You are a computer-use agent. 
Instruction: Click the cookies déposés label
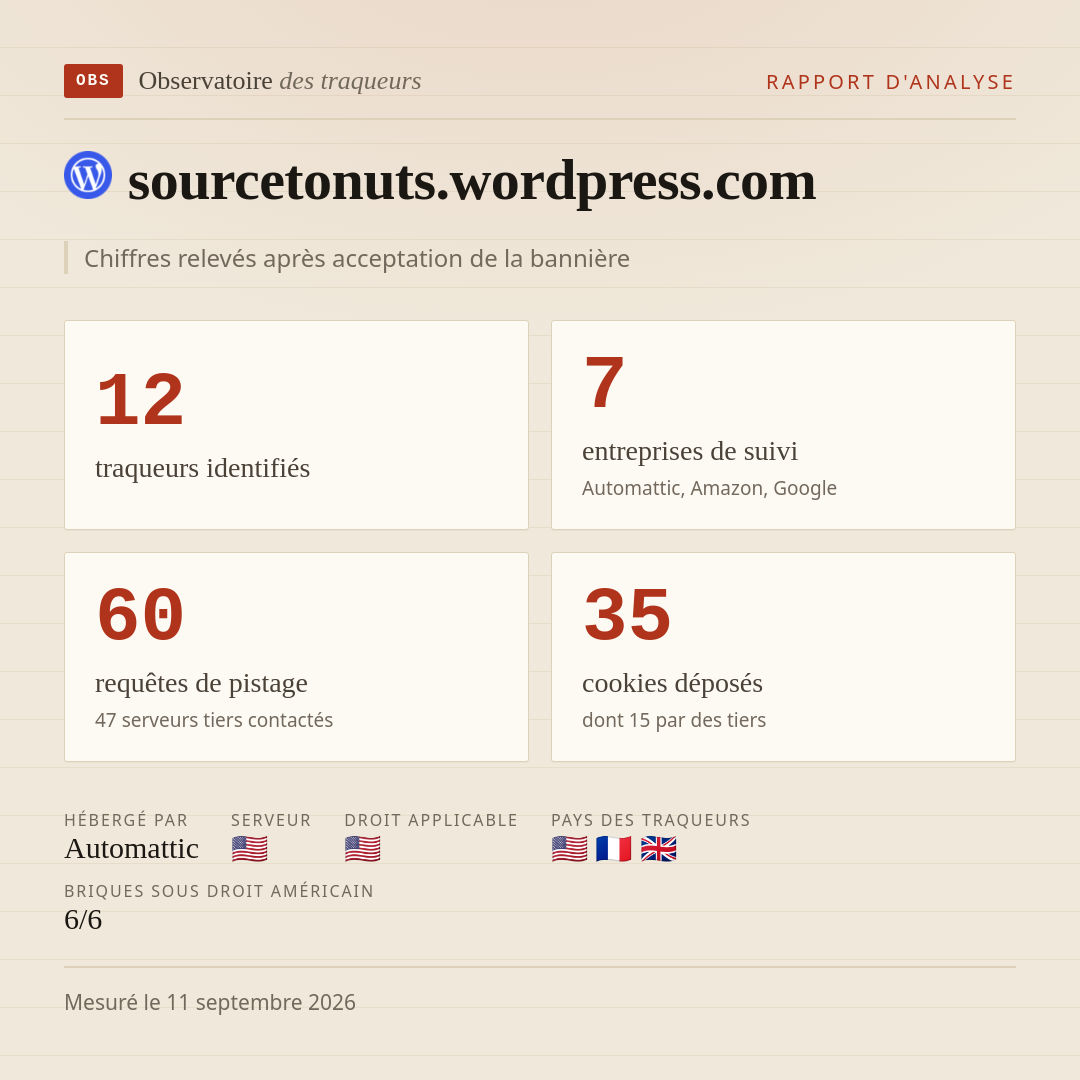(x=672, y=683)
